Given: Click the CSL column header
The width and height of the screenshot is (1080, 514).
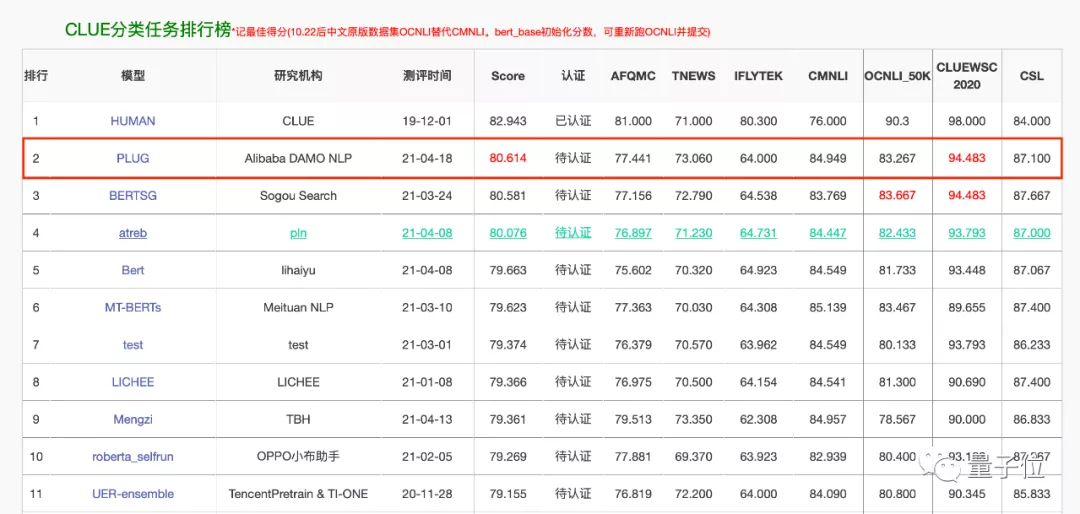Looking at the screenshot, I should pos(1032,76).
